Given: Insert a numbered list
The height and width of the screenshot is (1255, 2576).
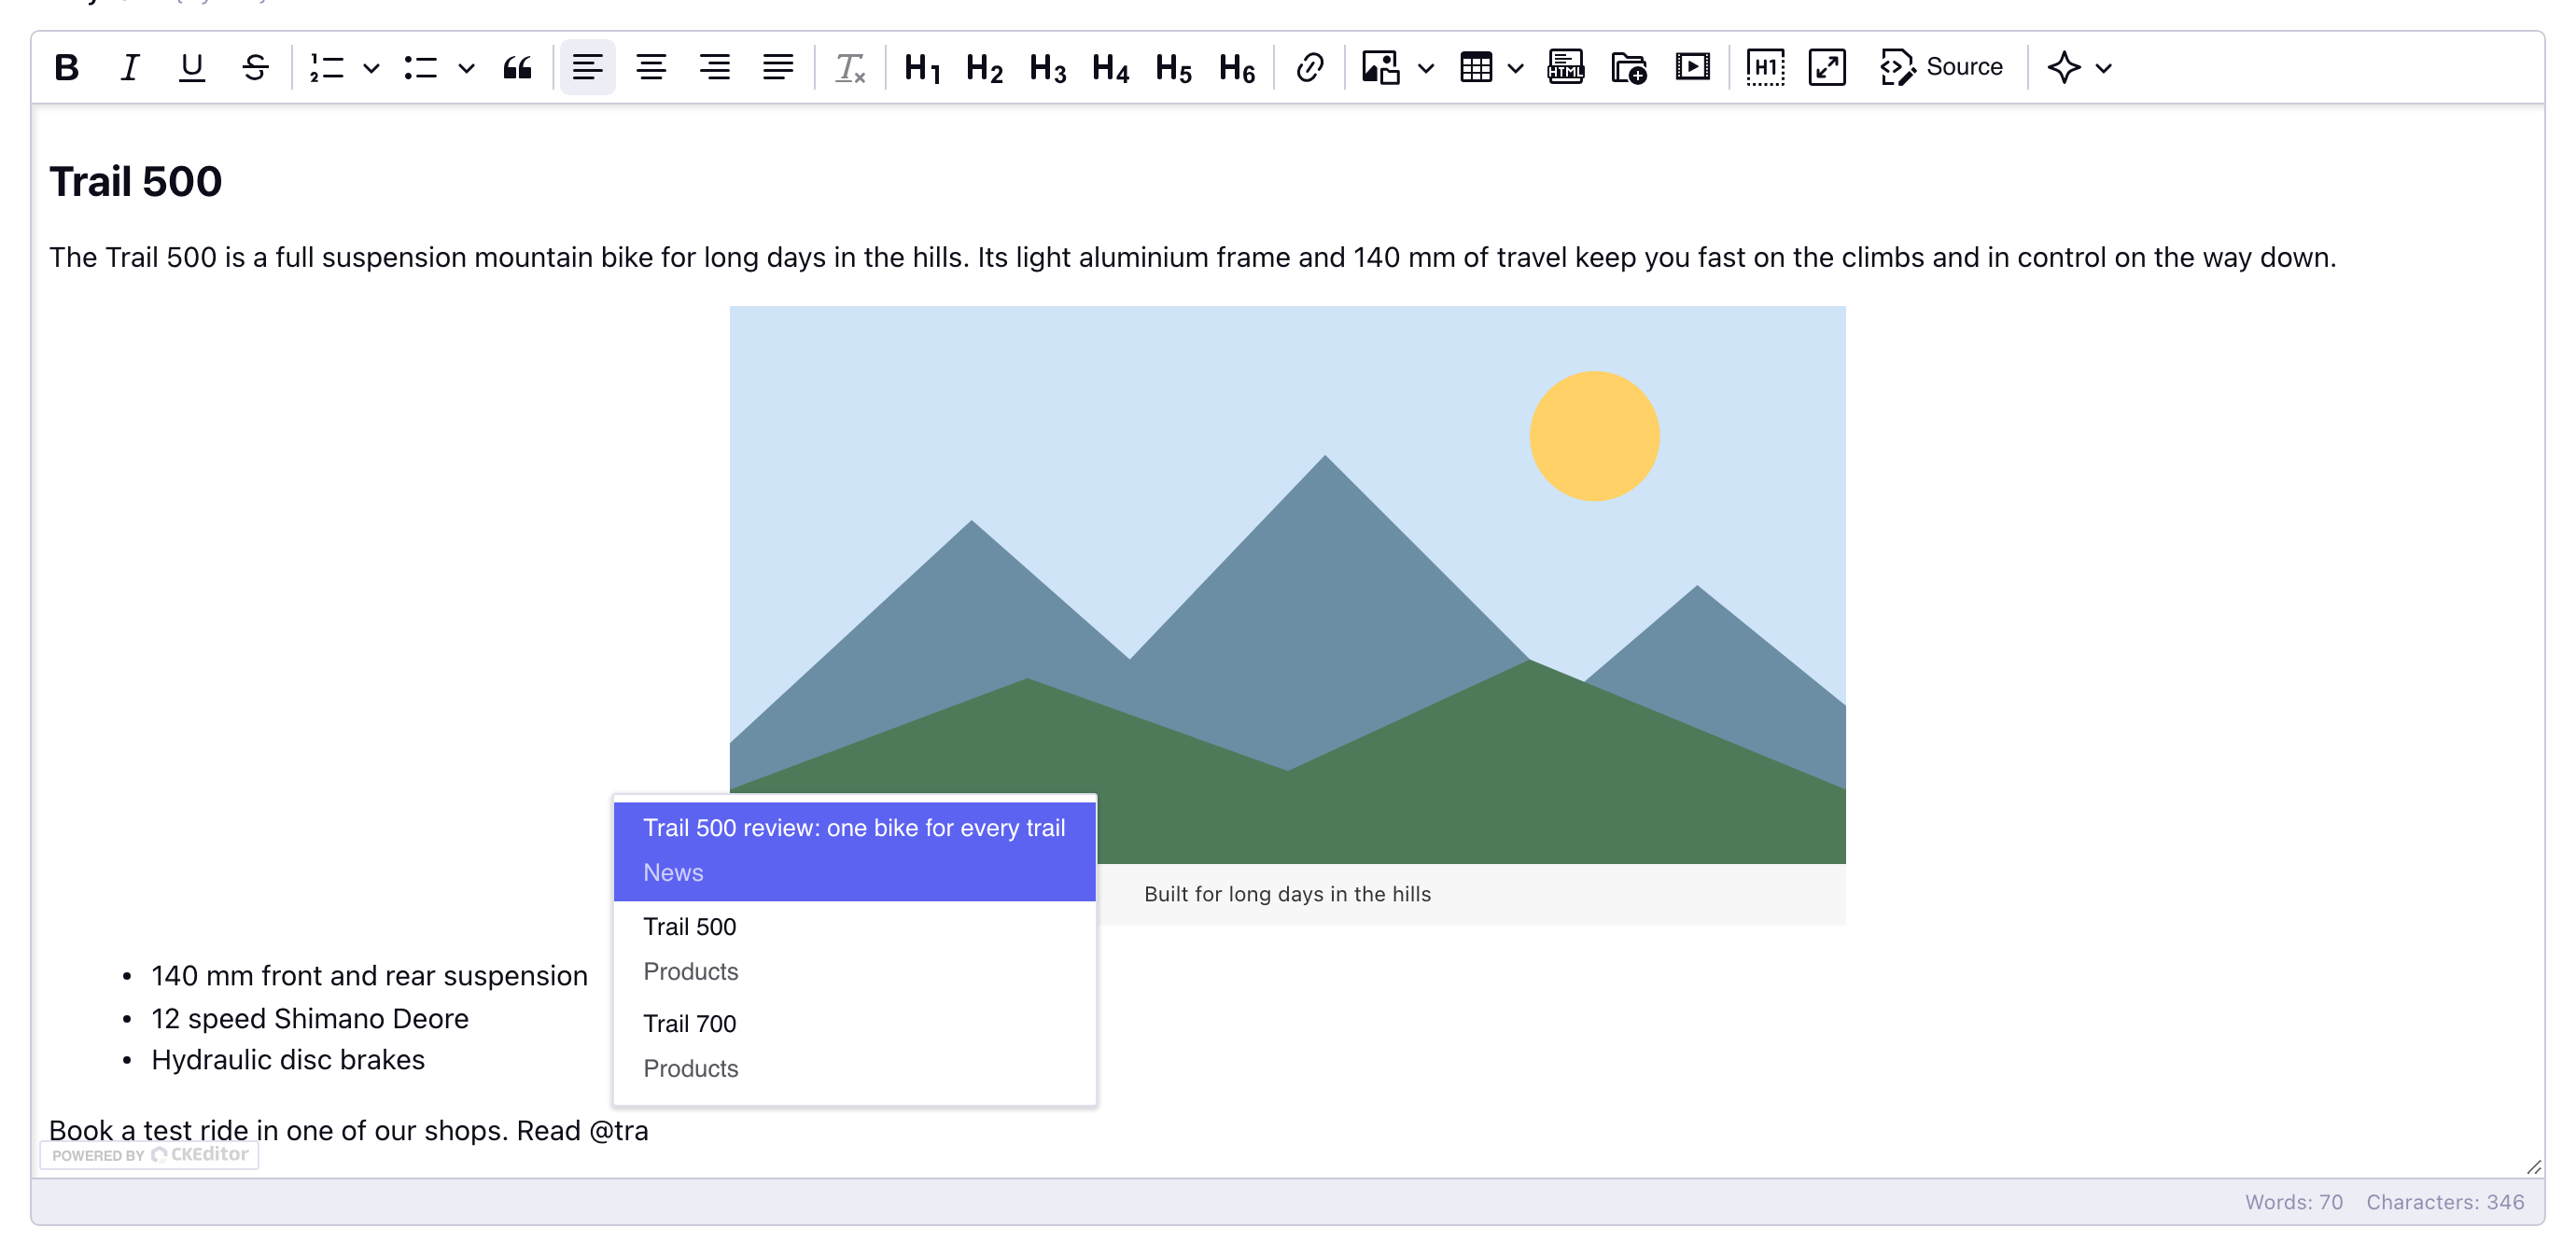Looking at the screenshot, I should click(326, 67).
